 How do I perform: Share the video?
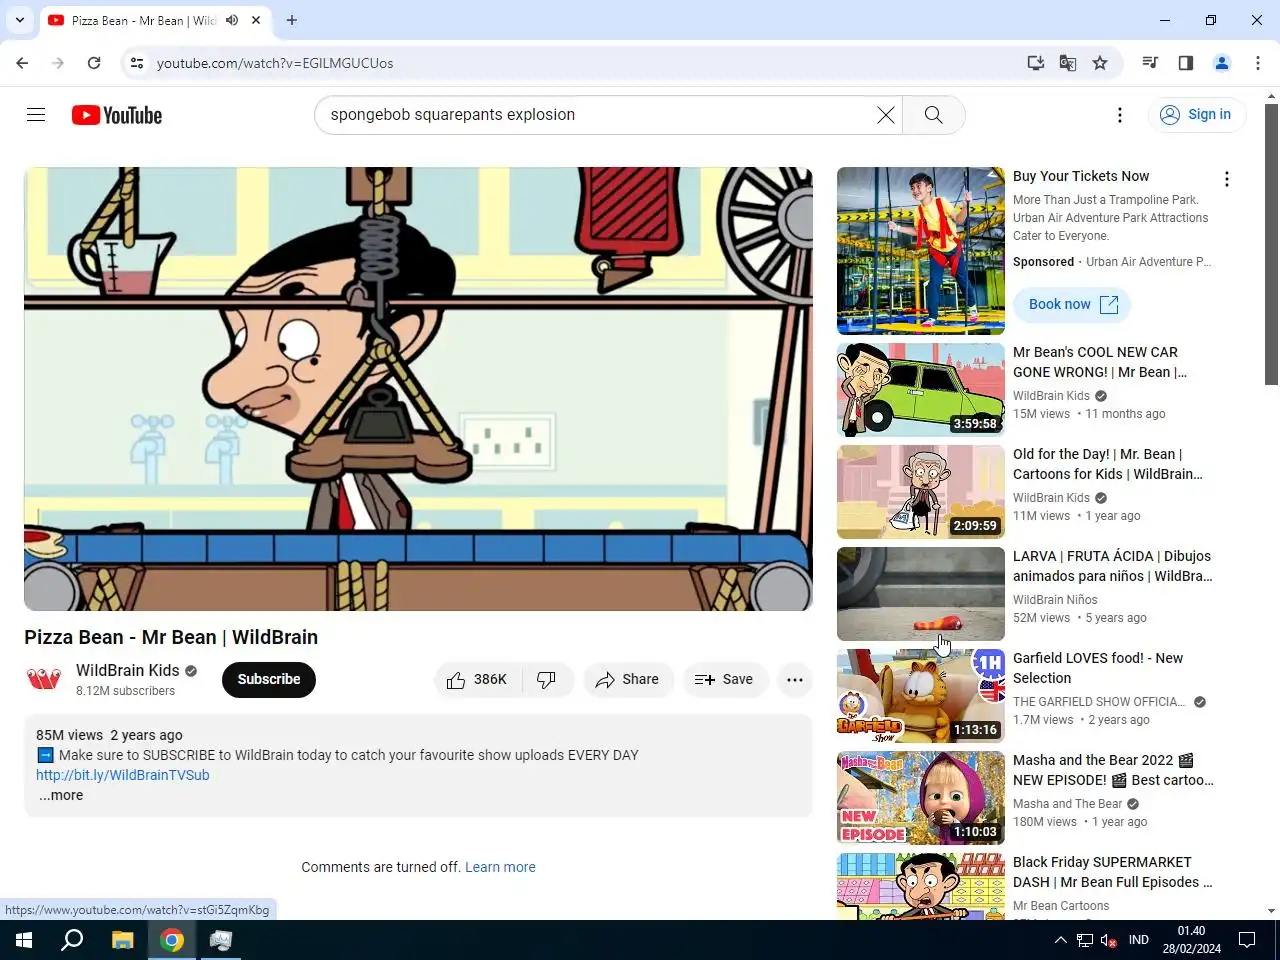coord(627,680)
